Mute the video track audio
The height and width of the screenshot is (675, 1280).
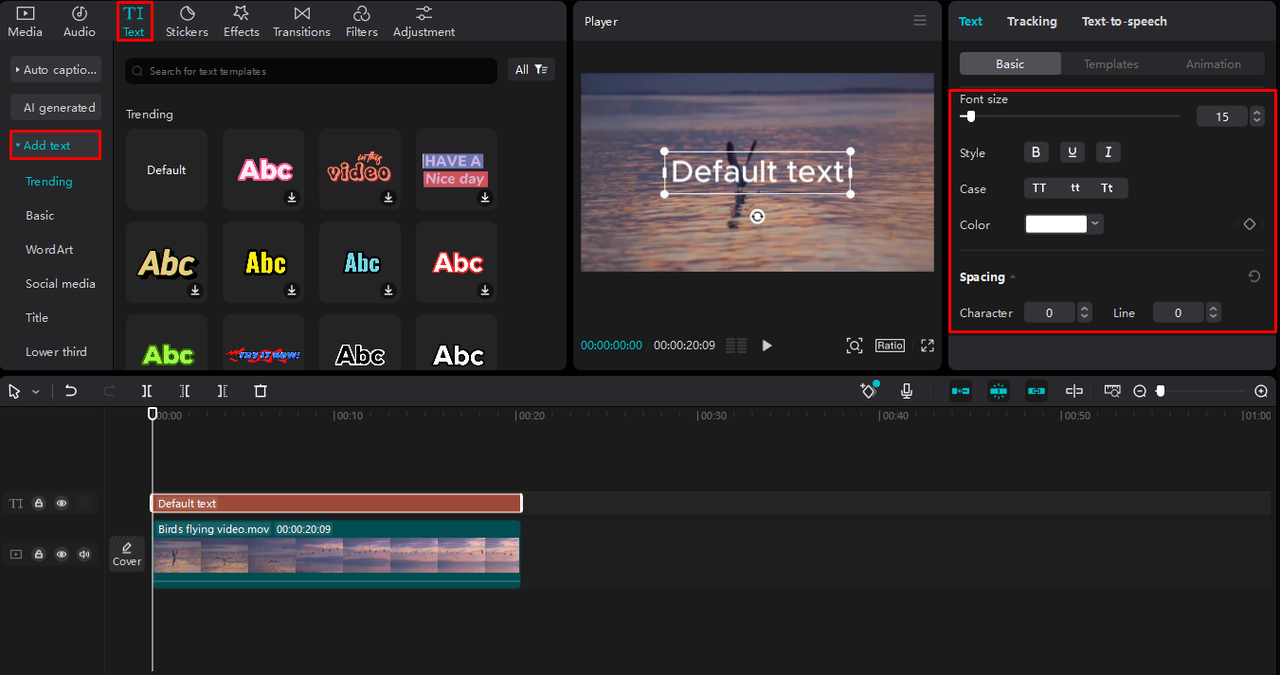pos(84,554)
